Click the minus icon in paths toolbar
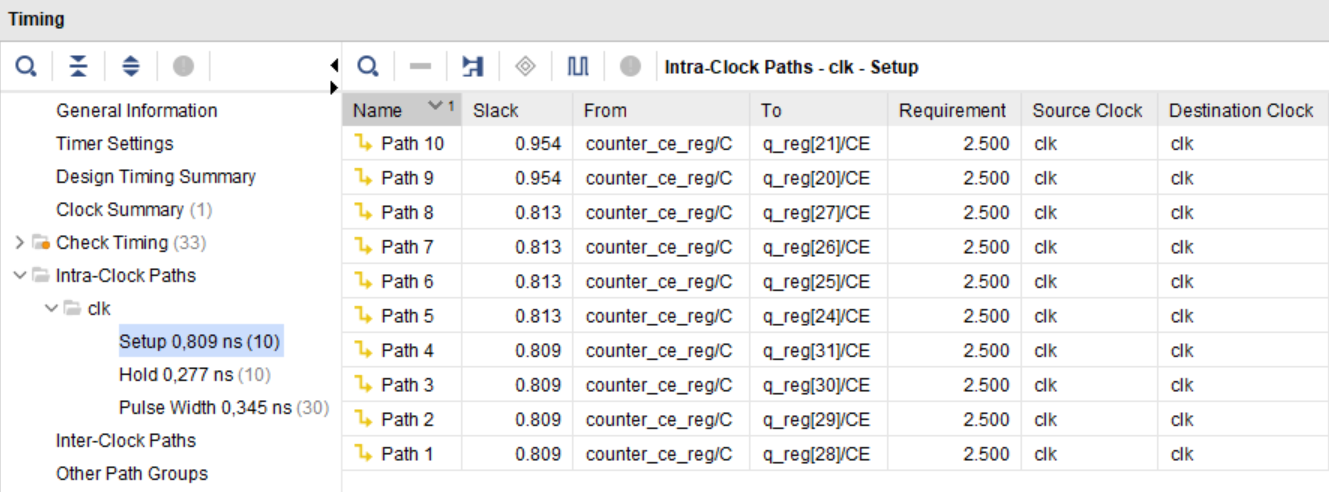 tap(420, 67)
